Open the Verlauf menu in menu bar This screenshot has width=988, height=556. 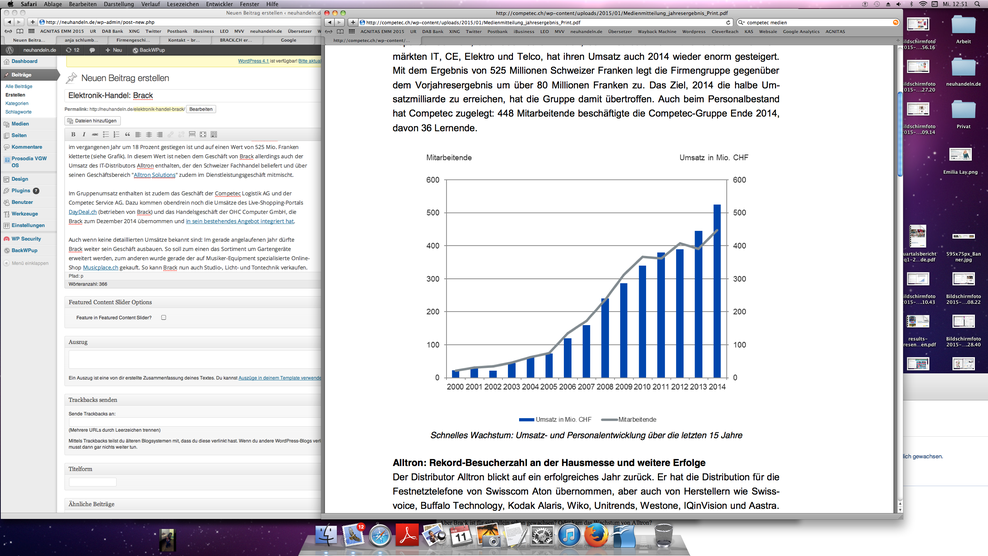tap(150, 4)
